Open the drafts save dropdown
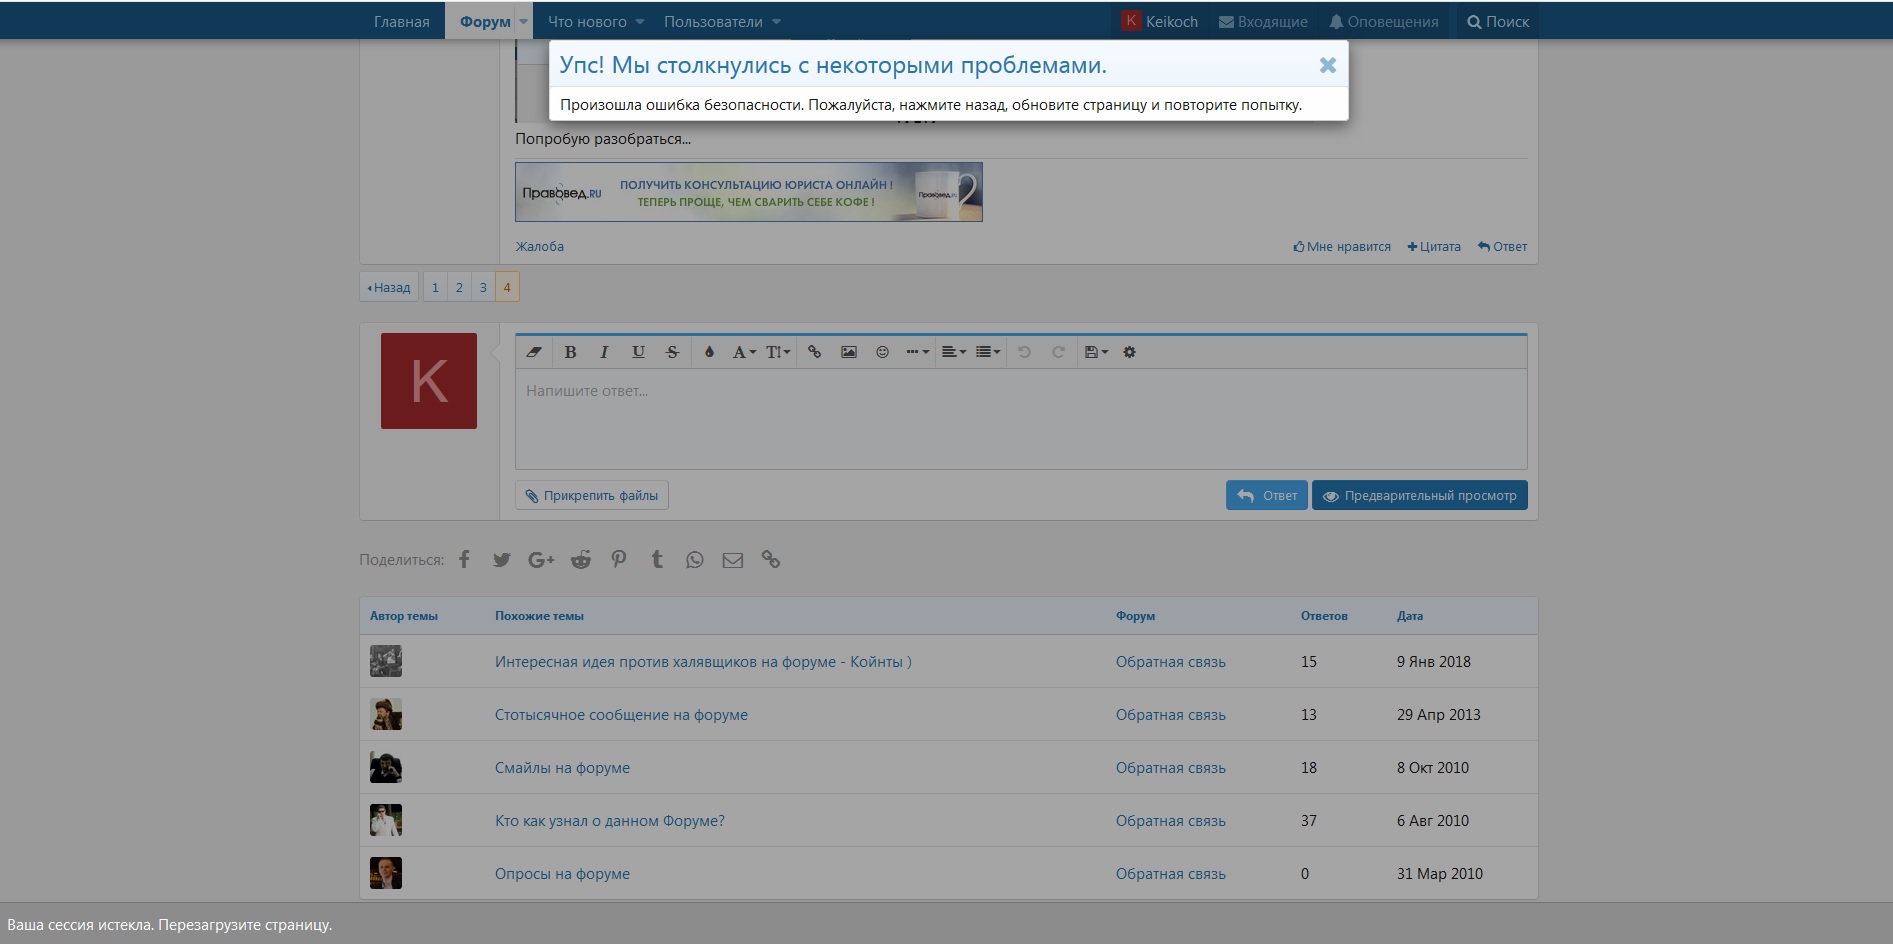 pyautogui.click(x=1096, y=352)
